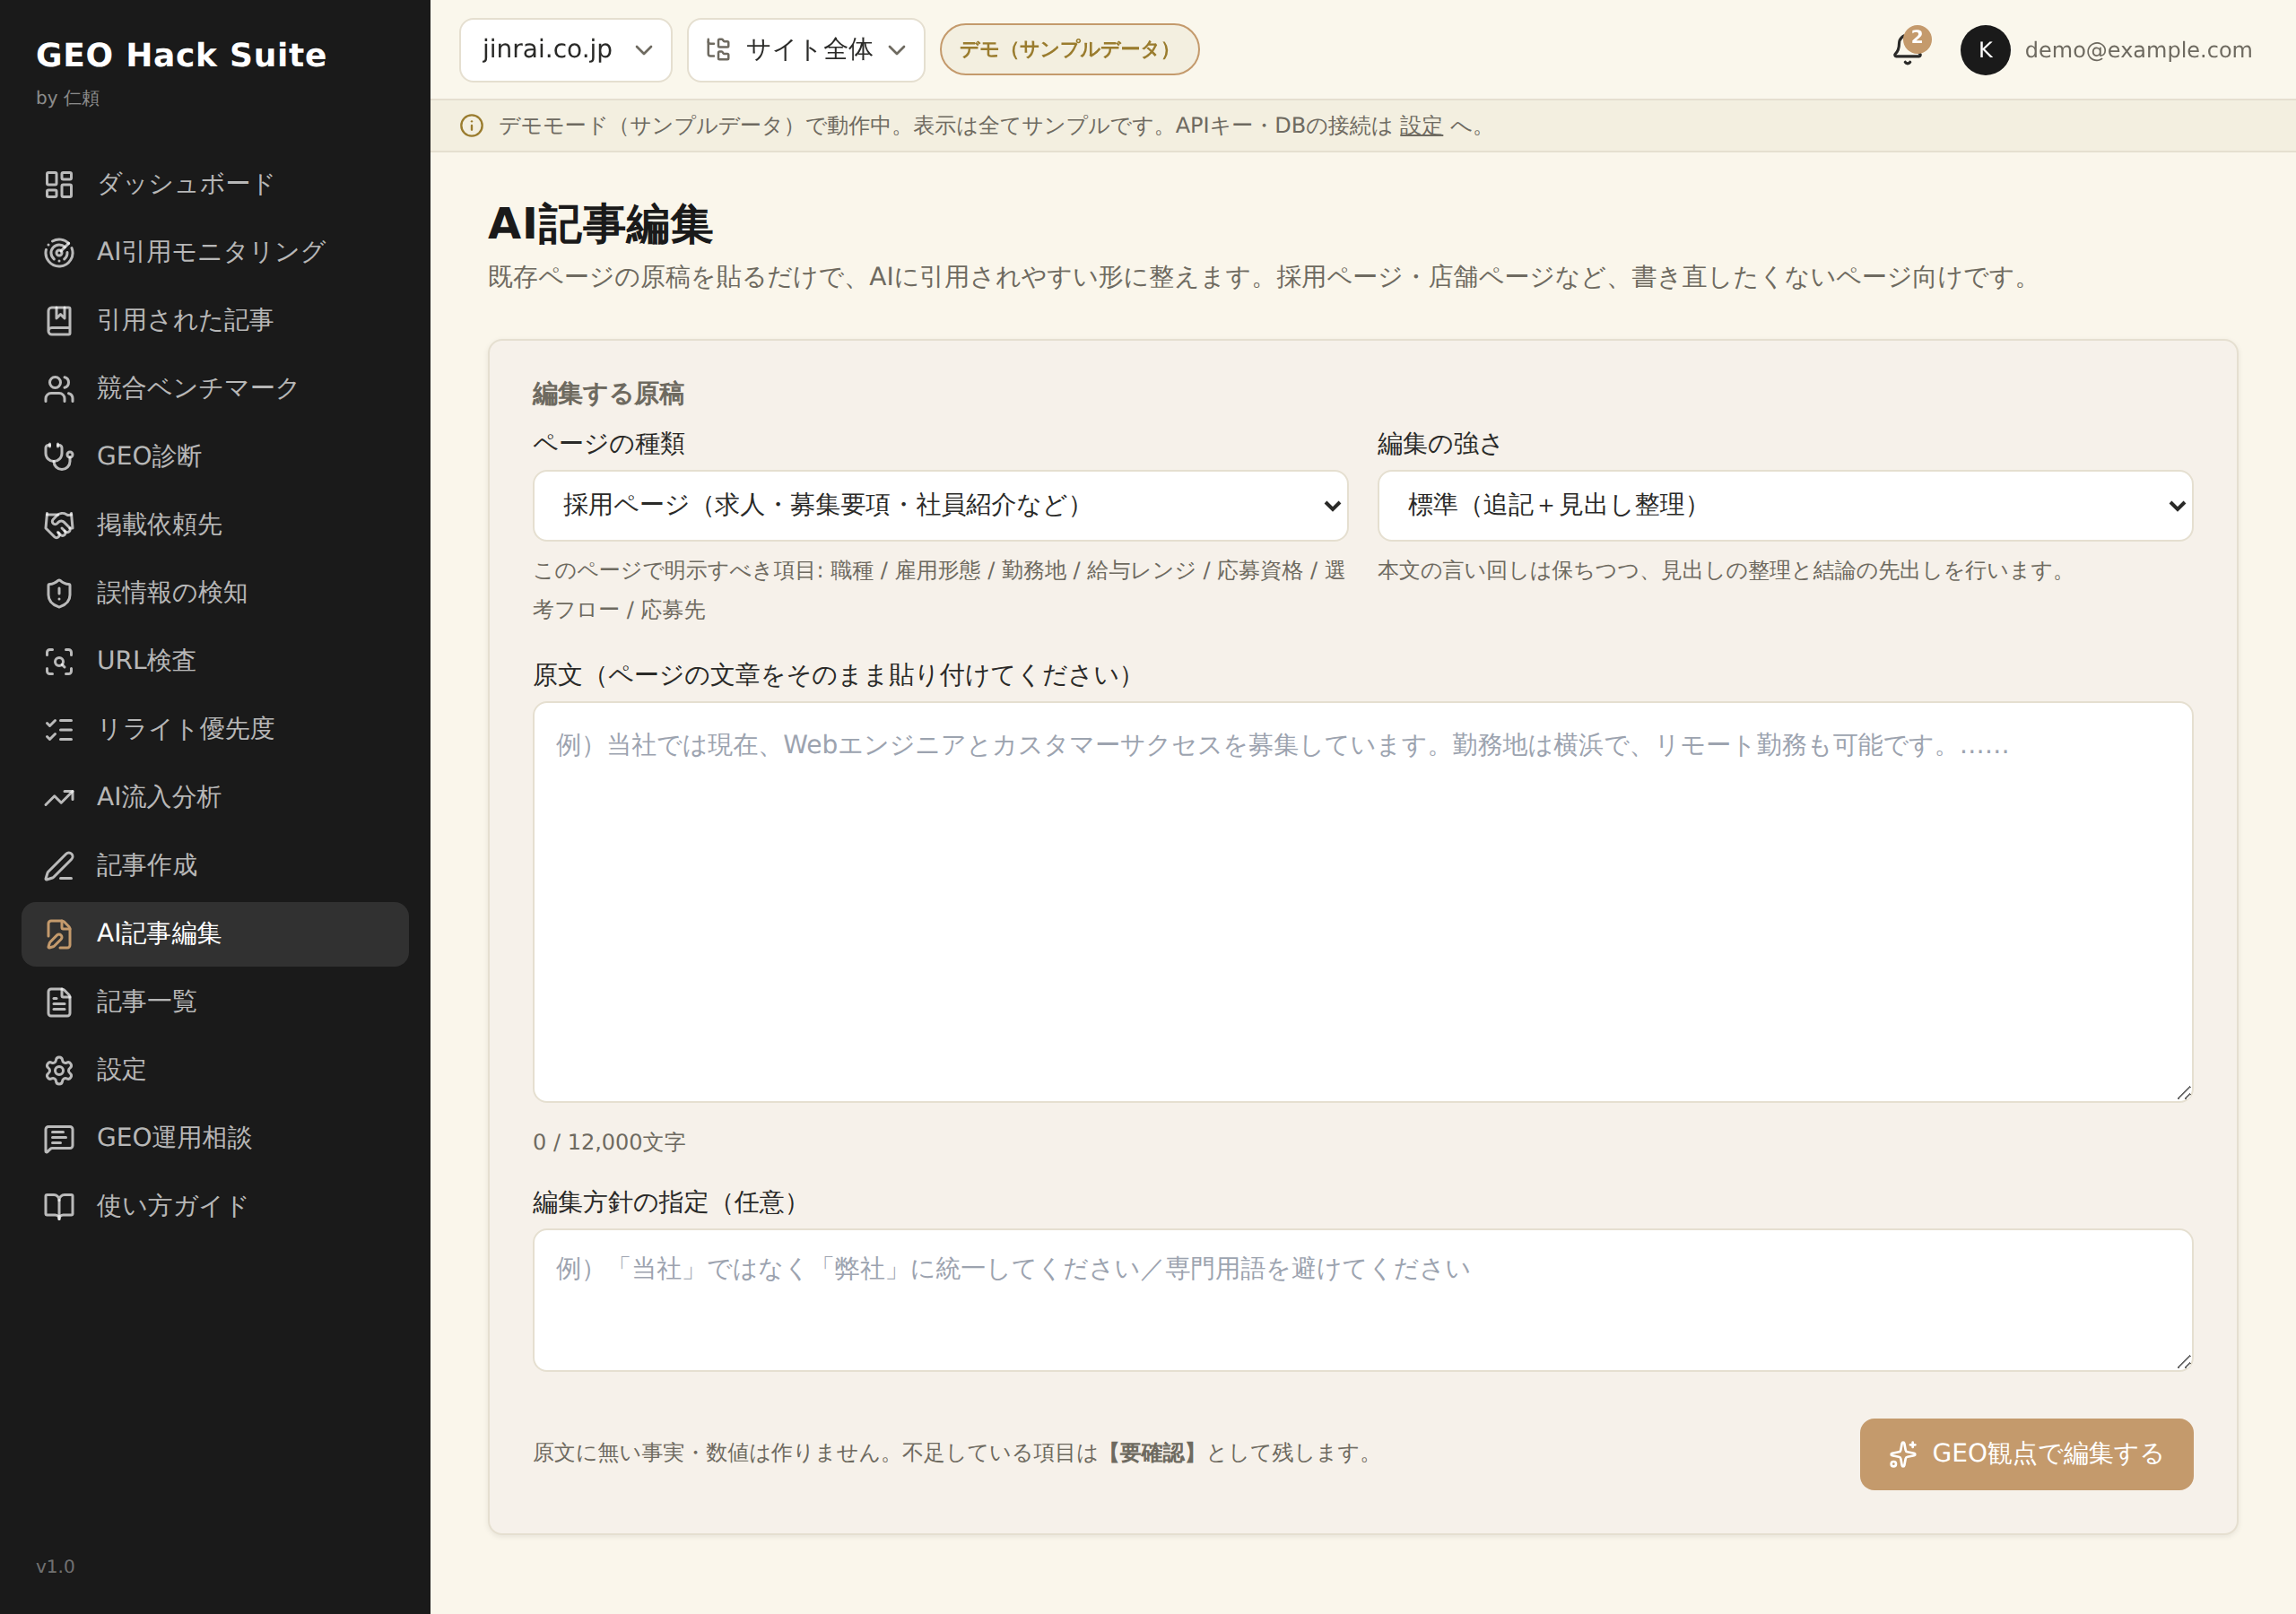The height and width of the screenshot is (1614, 2296).
Task: Click the AI流入分析 trend icon
Action: (59, 797)
